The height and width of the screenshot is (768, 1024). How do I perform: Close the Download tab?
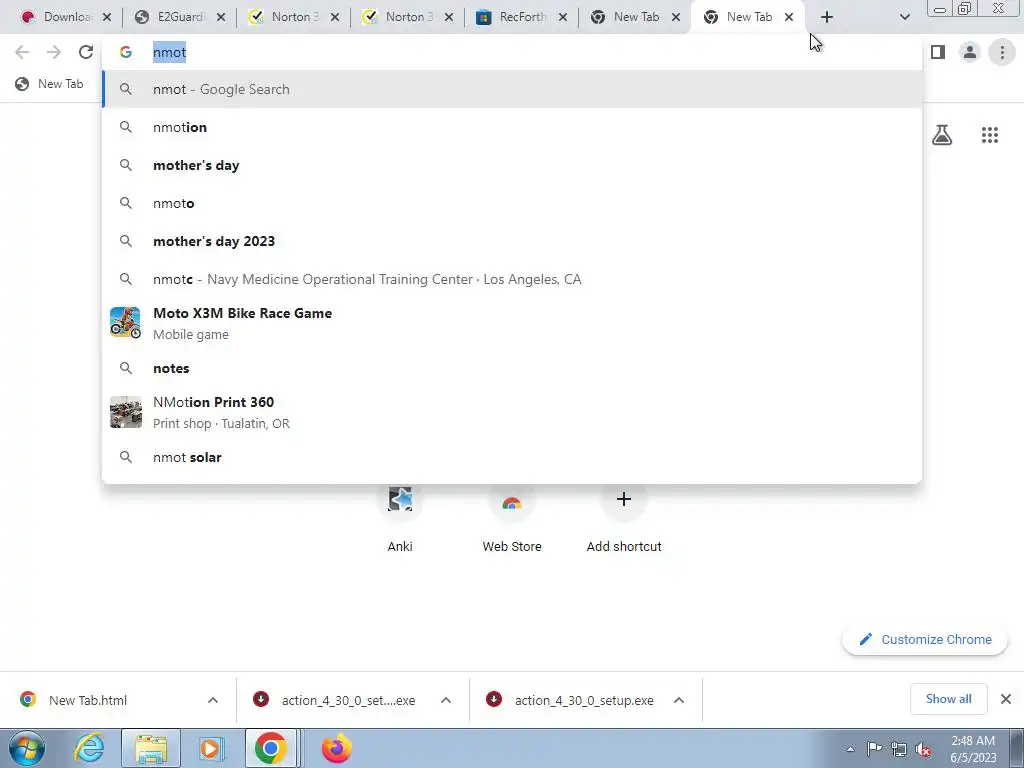tap(107, 18)
